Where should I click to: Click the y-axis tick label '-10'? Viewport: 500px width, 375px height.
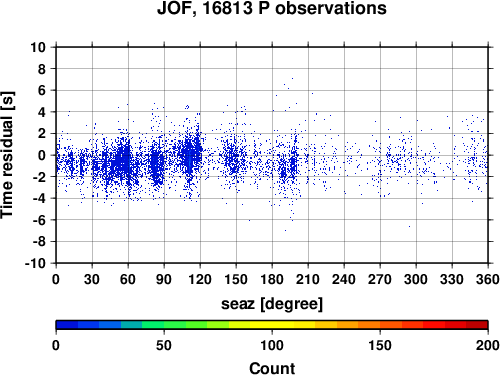[36, 263]
